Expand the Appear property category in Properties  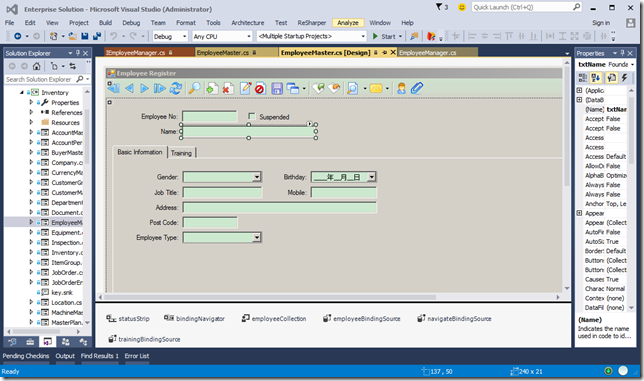coord(579,213)
